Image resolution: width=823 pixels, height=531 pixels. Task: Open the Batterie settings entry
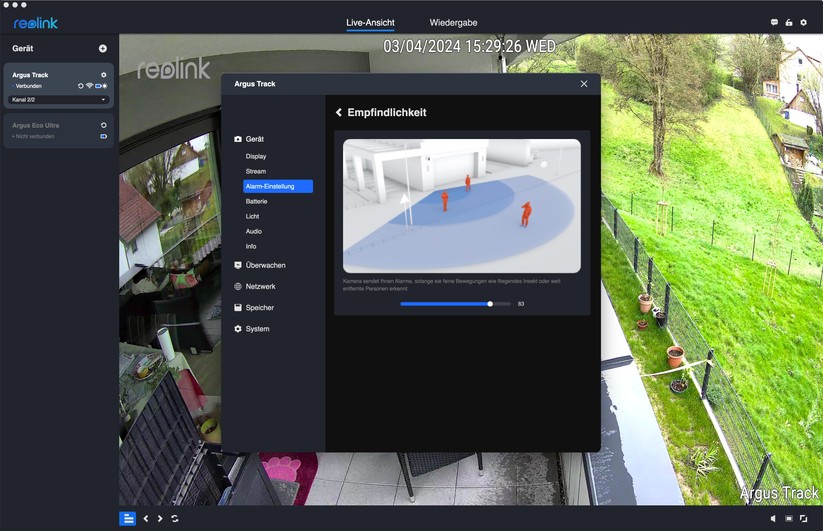pyautogui.click(x=256, y=201)
